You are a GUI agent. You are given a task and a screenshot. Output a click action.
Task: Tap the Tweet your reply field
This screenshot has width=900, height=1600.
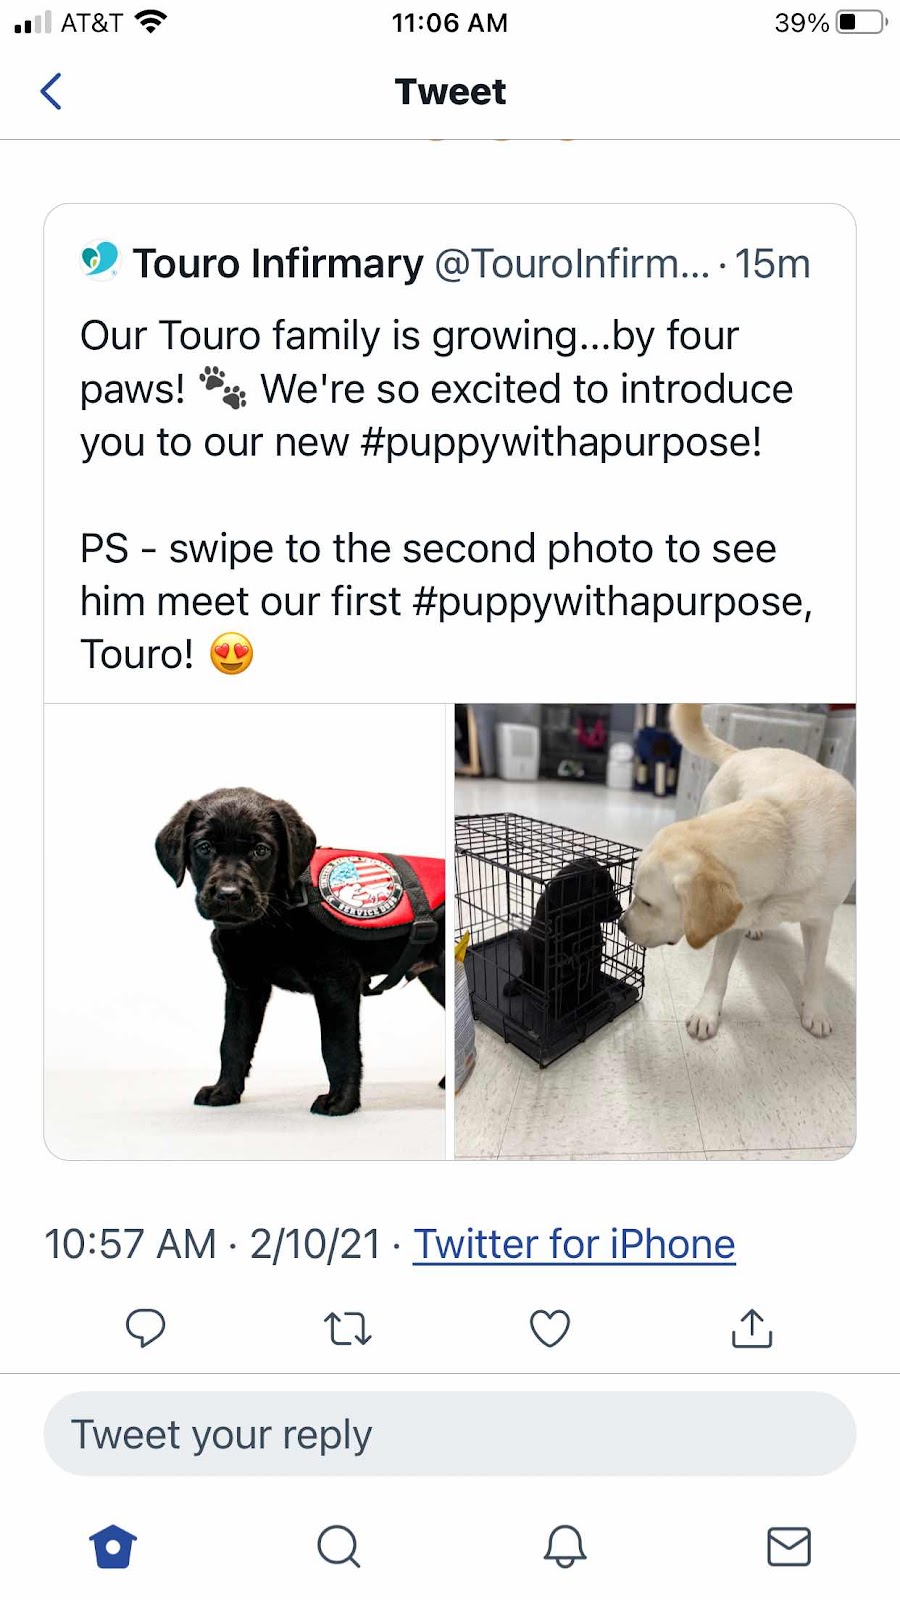click(x=450, y=1434)
